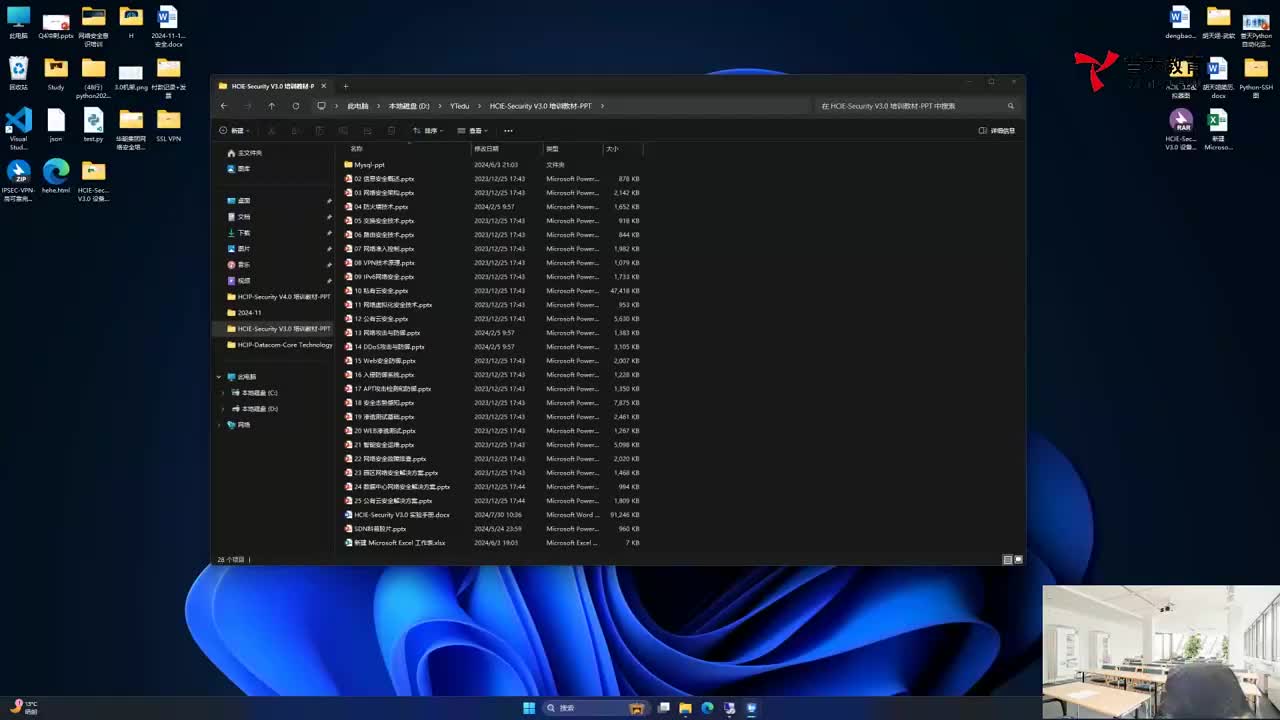The image size is (1280, 720).
Task: Navigate up one folder level
Action: [x=271, y=106]
